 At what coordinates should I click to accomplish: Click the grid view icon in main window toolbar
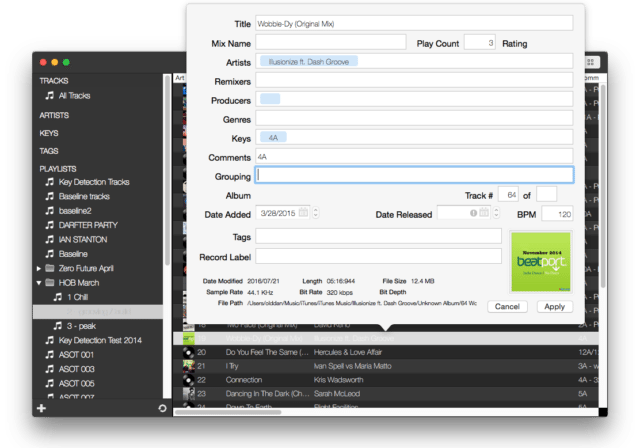pyautogui.click(x=591, y=62)
